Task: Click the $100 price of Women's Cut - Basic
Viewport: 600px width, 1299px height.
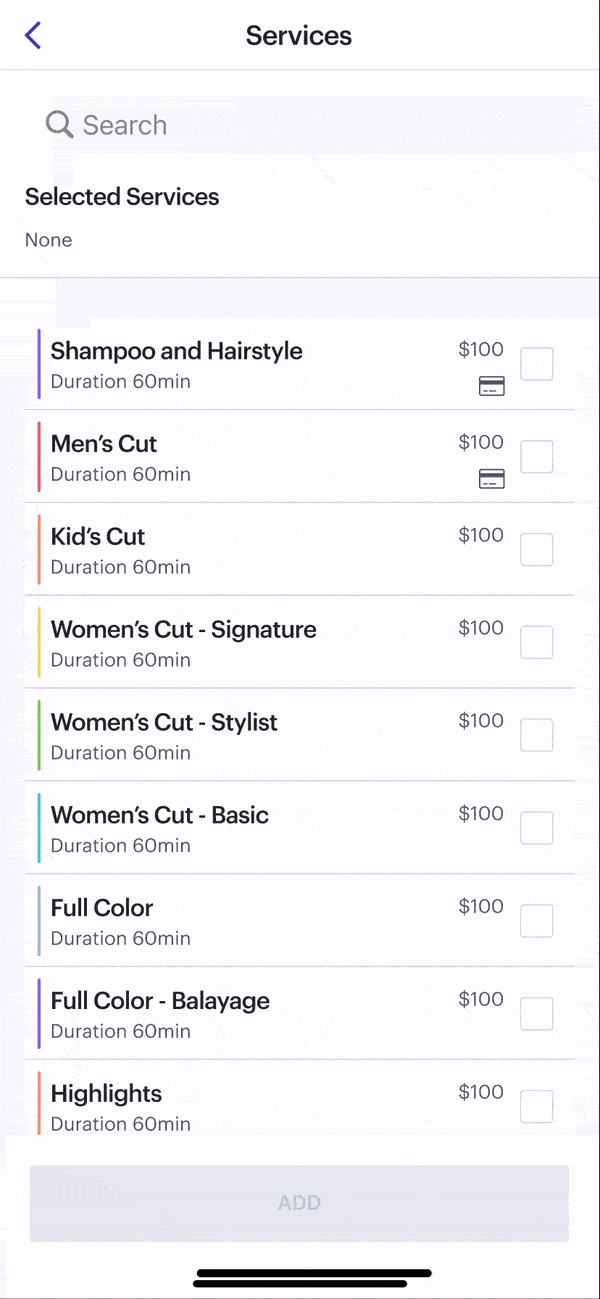Action: click(x=481, y=814)
